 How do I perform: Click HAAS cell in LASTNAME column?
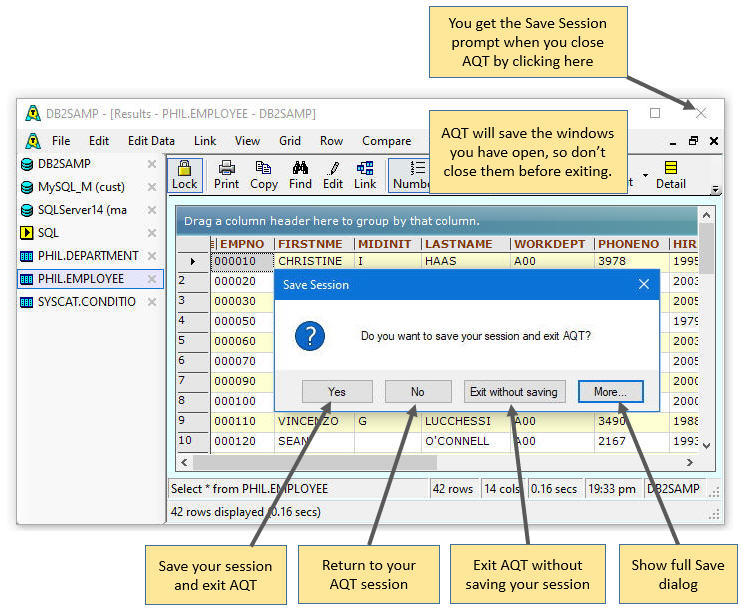pyautogui.click(x=465, y=261)
